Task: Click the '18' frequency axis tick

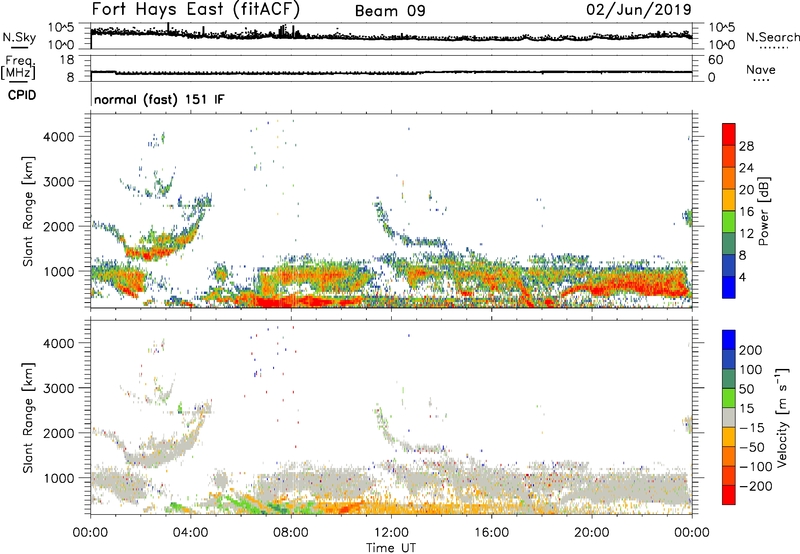Action: coord(67,60)
